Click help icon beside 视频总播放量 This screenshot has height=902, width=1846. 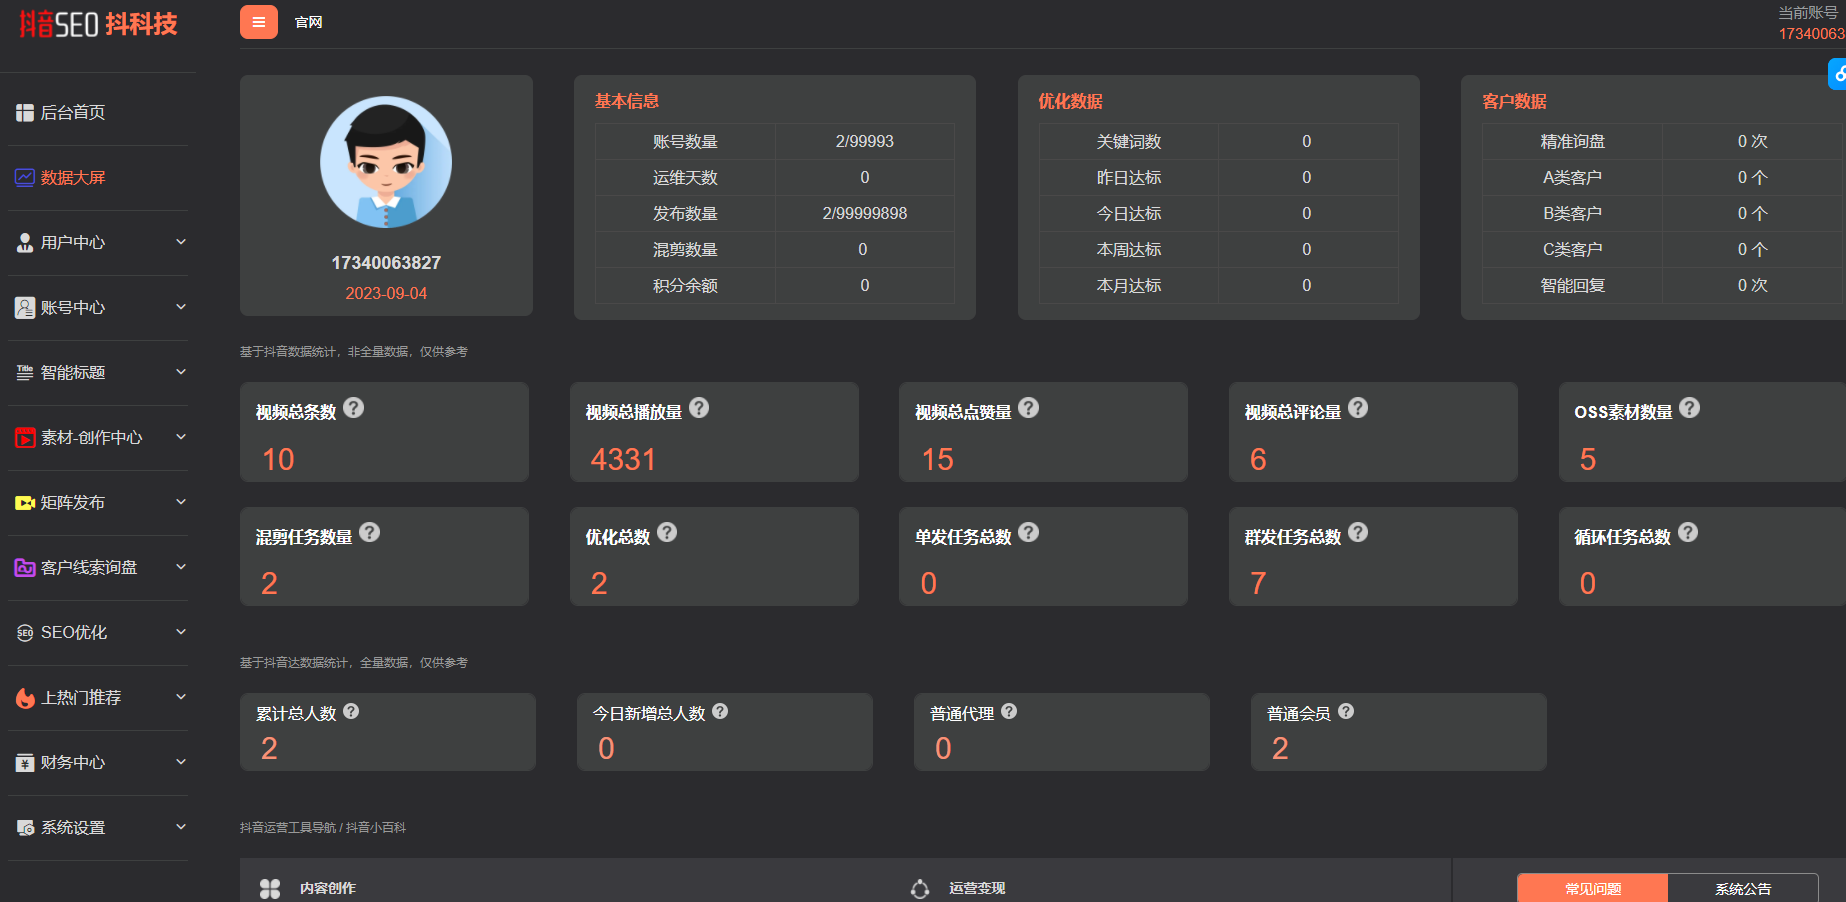(700, 408)
